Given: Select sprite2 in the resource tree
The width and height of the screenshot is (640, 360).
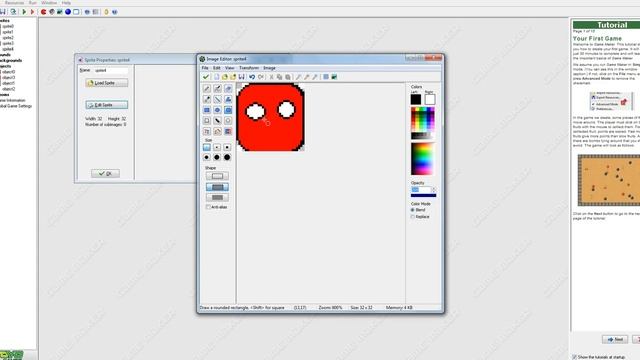Looking at the screenshot, I should (8, 38).
